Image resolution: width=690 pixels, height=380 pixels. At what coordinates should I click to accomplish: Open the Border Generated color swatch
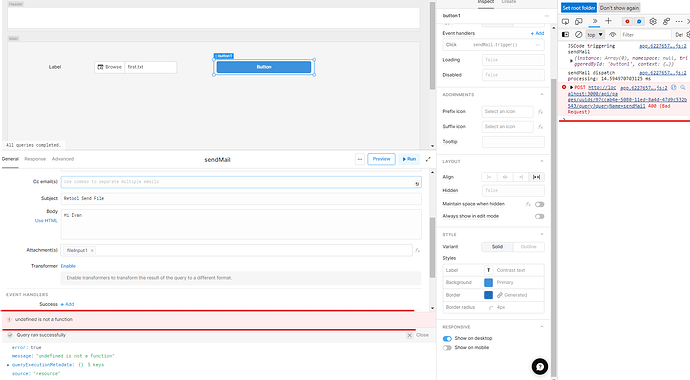(x=488, y=295)
